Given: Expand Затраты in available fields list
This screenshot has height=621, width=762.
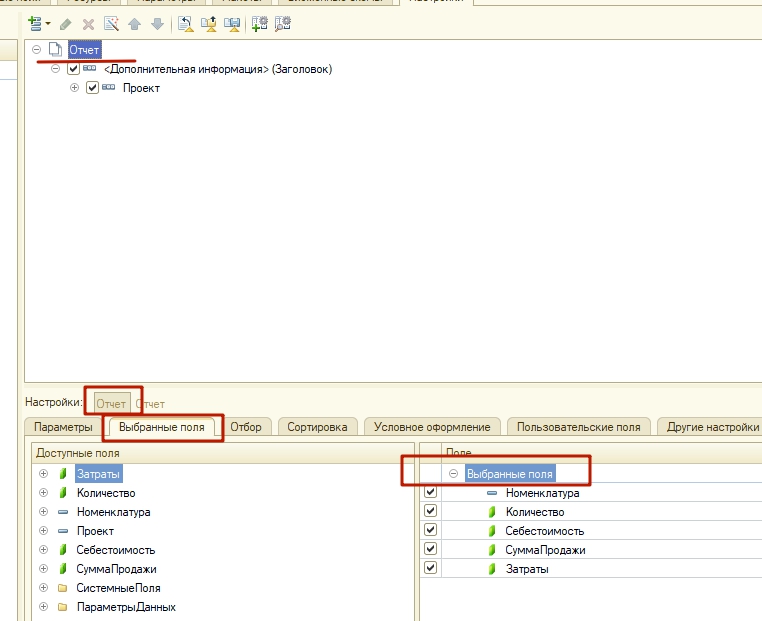Looking at the screenshot, I should pyautogui.click(x=43, y=474).
